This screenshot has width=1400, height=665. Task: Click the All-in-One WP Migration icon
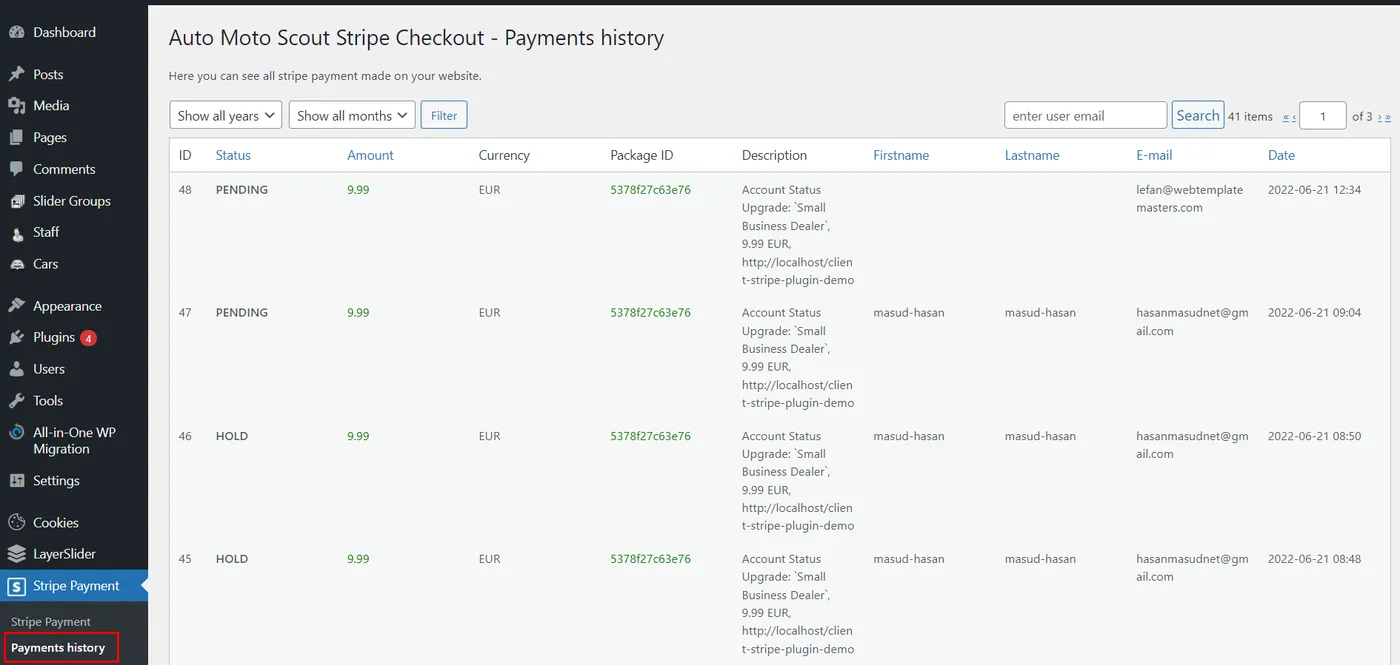(16, 433)
